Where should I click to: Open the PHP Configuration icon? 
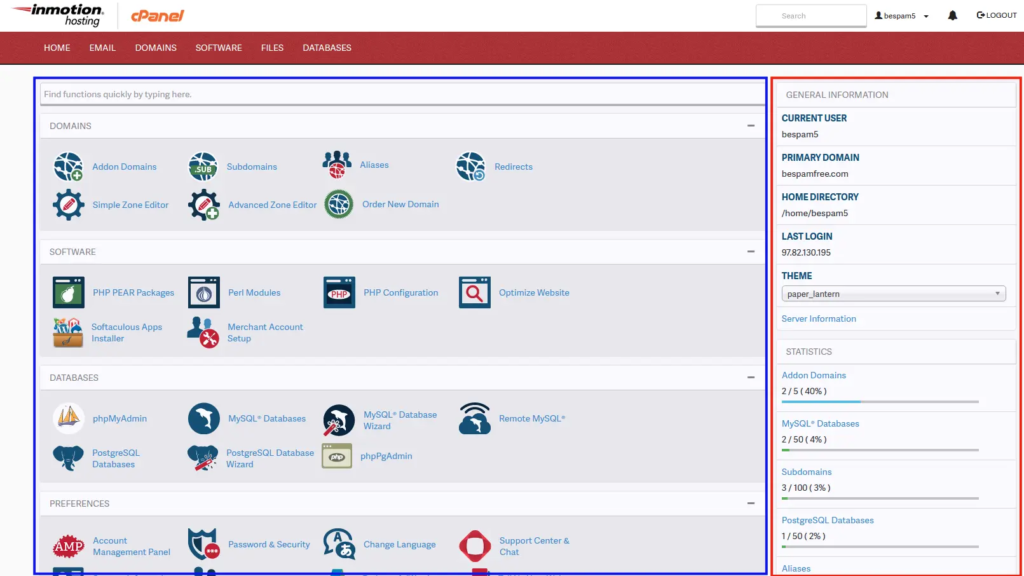click(339, 293)
